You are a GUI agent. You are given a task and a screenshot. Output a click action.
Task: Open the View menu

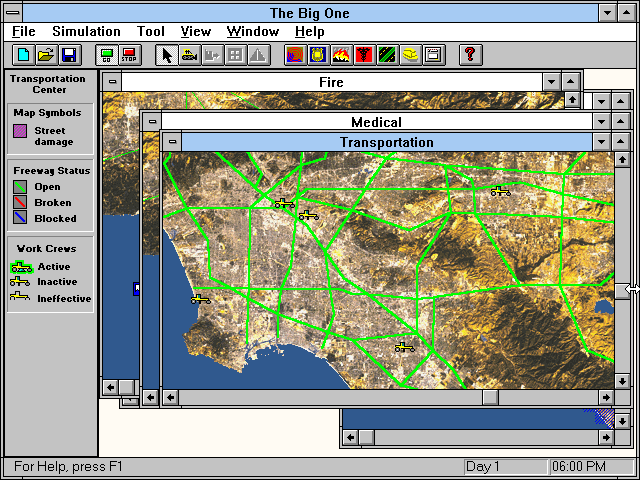(x=196, y=31)
